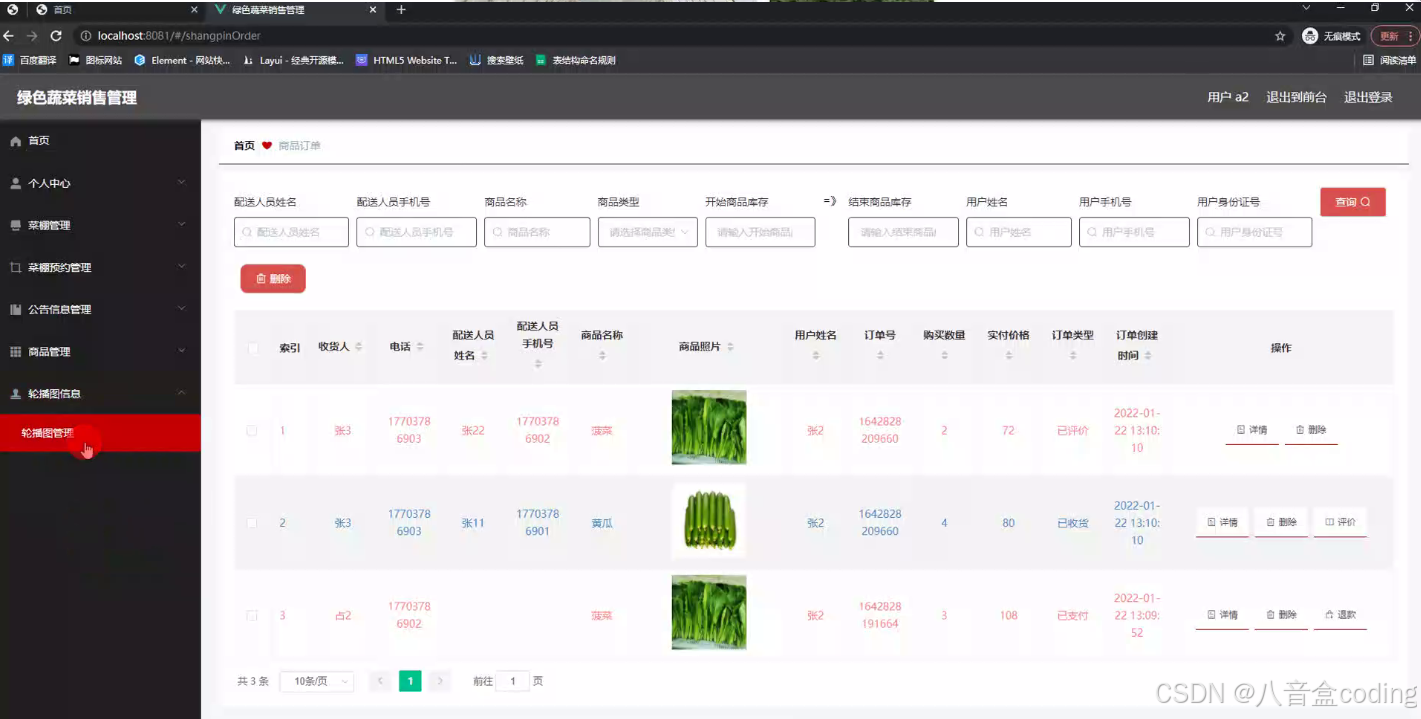Select 轮播图管理 submenu item
1421x719 pixels.
pos(100,433)
